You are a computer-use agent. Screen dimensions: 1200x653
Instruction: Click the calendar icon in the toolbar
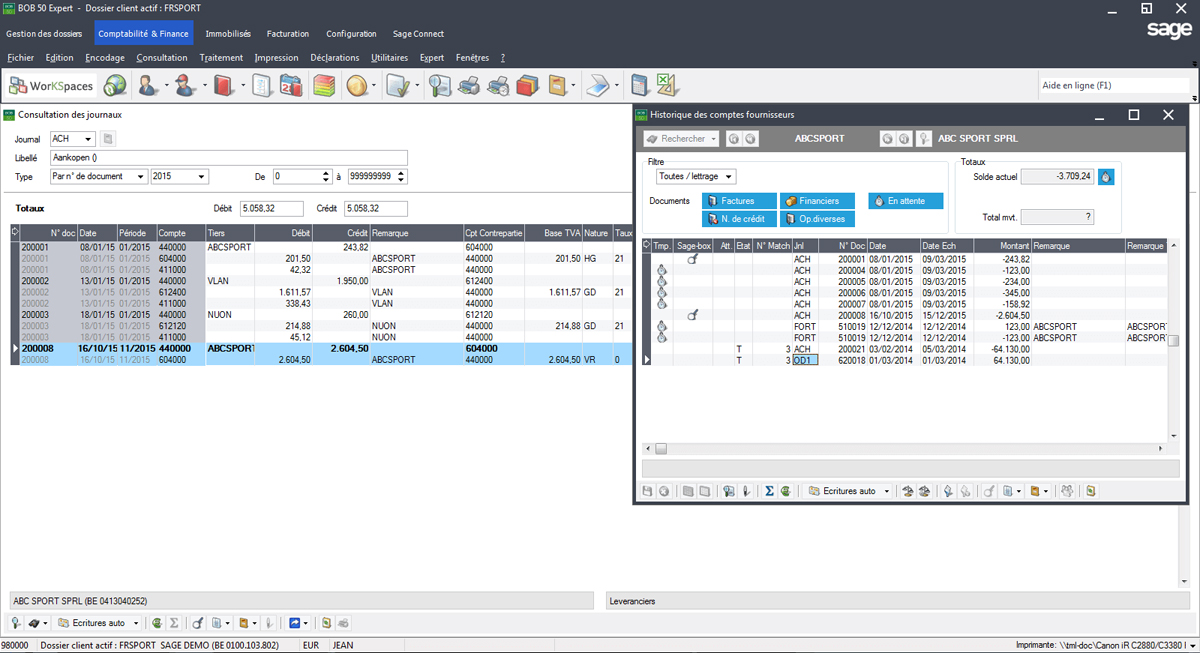[x=290, y=86]
